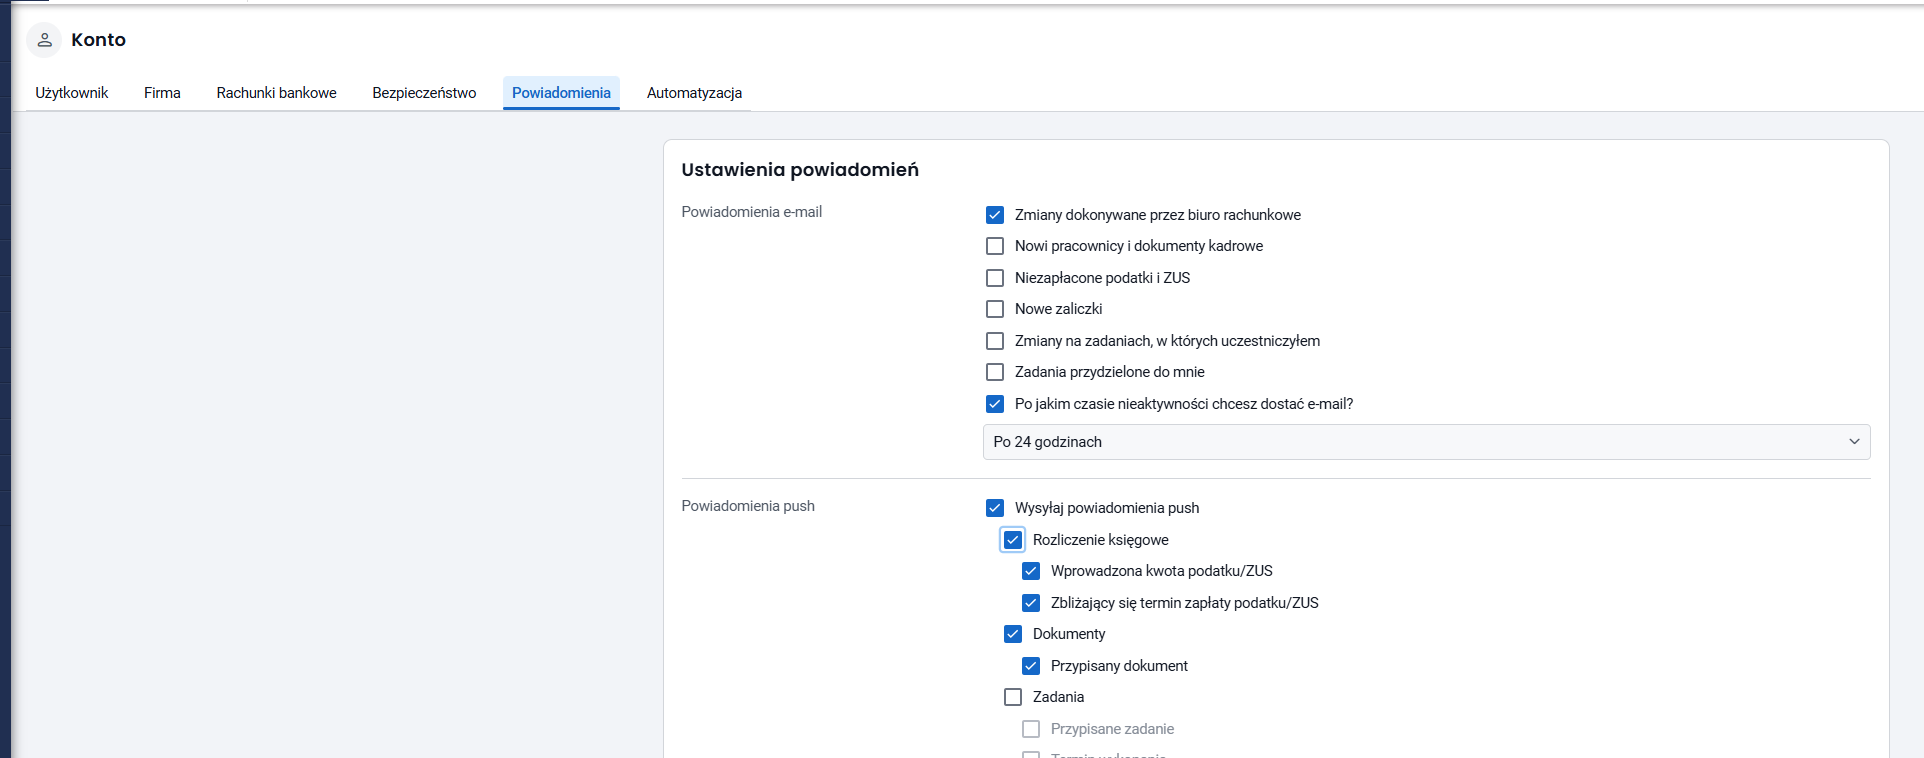Enable the Zadania push checkbox
The image size is (1924, 758).
[x=1013, y=697]
